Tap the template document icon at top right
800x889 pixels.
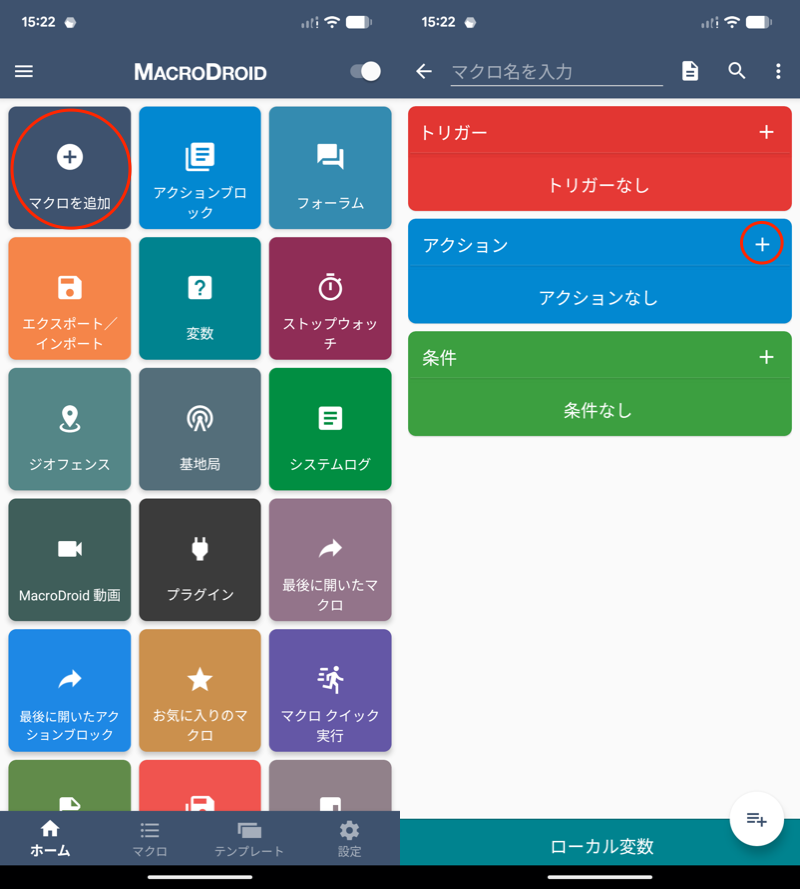(x=690, y=71)
